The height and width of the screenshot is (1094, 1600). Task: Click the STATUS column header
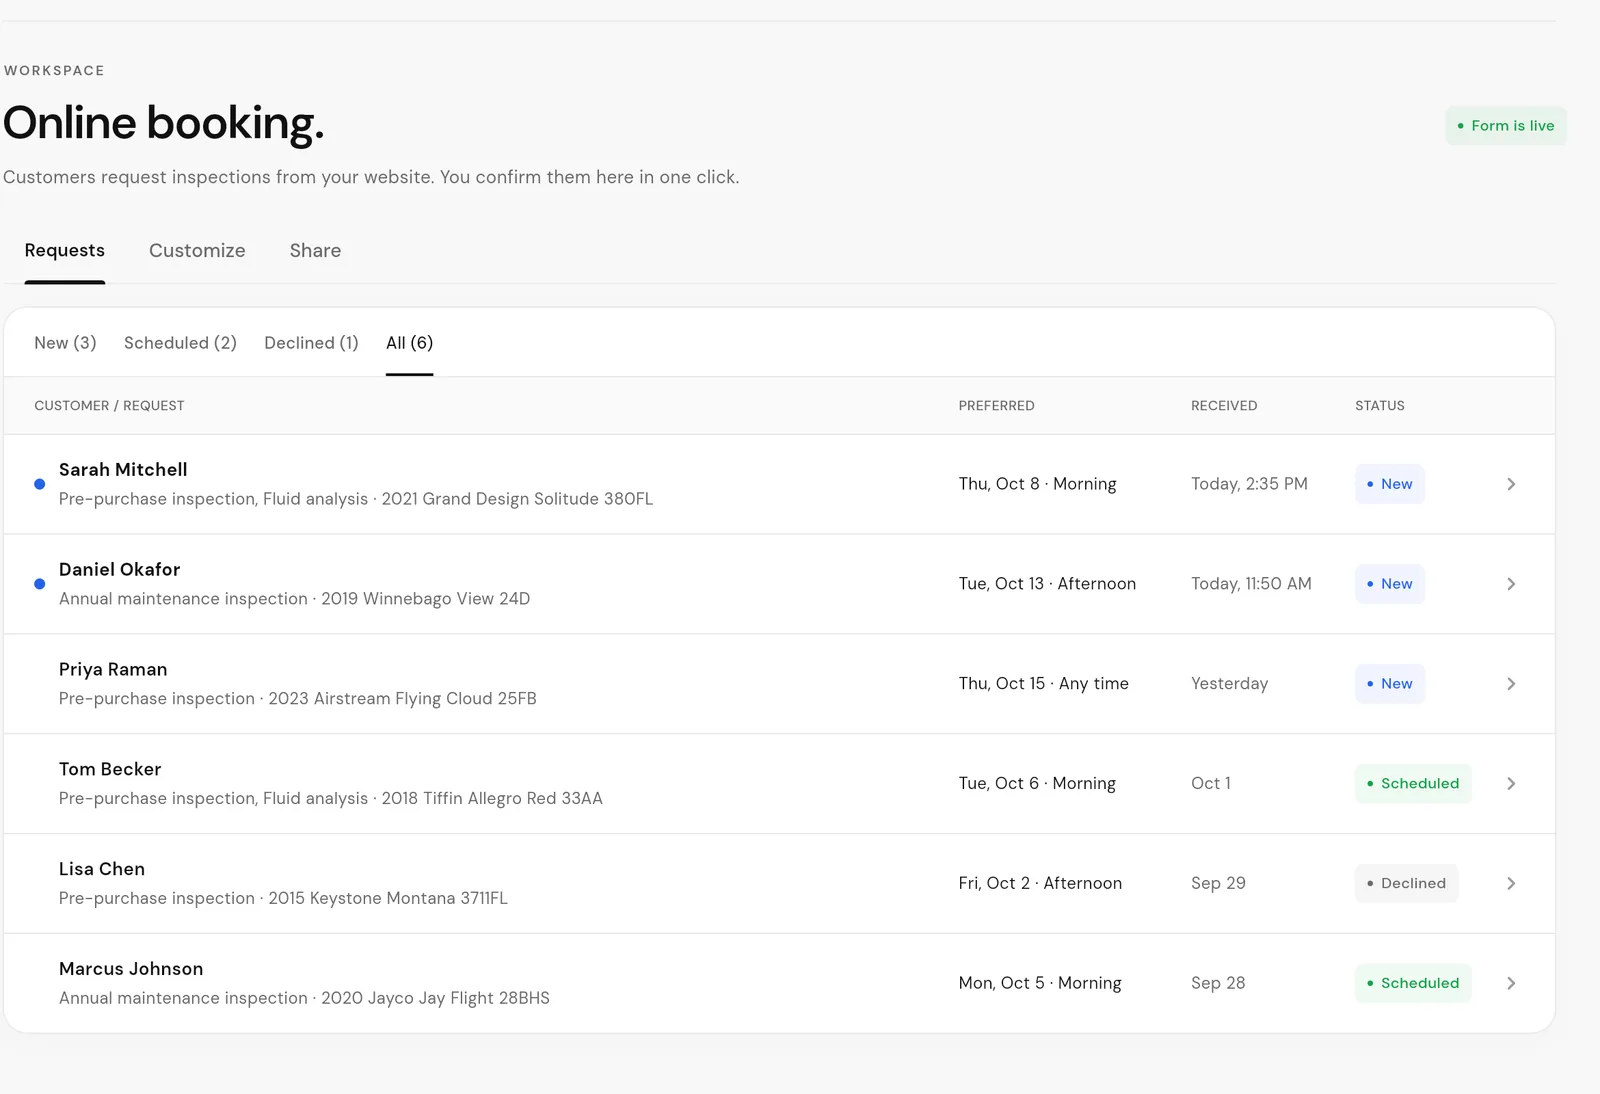[x=1380, y=406]
